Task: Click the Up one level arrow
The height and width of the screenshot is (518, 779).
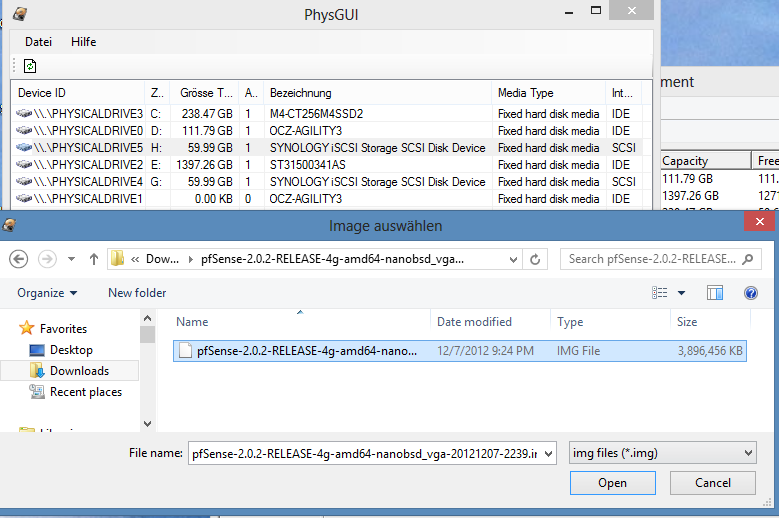Action: pyautogui.click(x=94, y=259)
